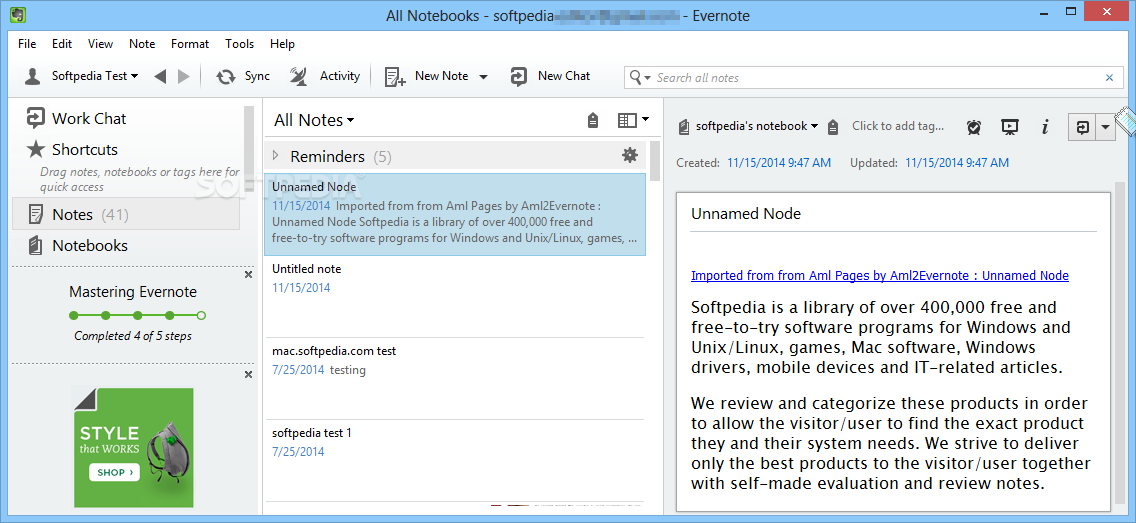The height and width of the screenshot is (523, 1136).
Task: Create a New Note
Action: (426, 76)
